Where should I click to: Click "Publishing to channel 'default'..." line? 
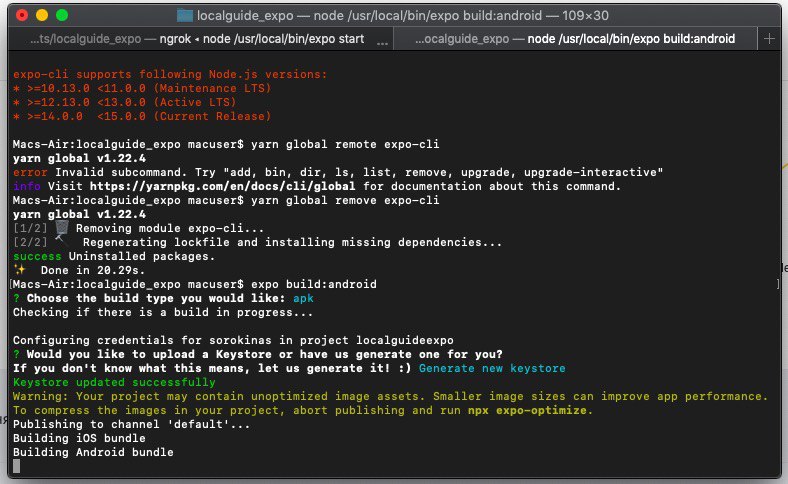click(x=131, y=424)
